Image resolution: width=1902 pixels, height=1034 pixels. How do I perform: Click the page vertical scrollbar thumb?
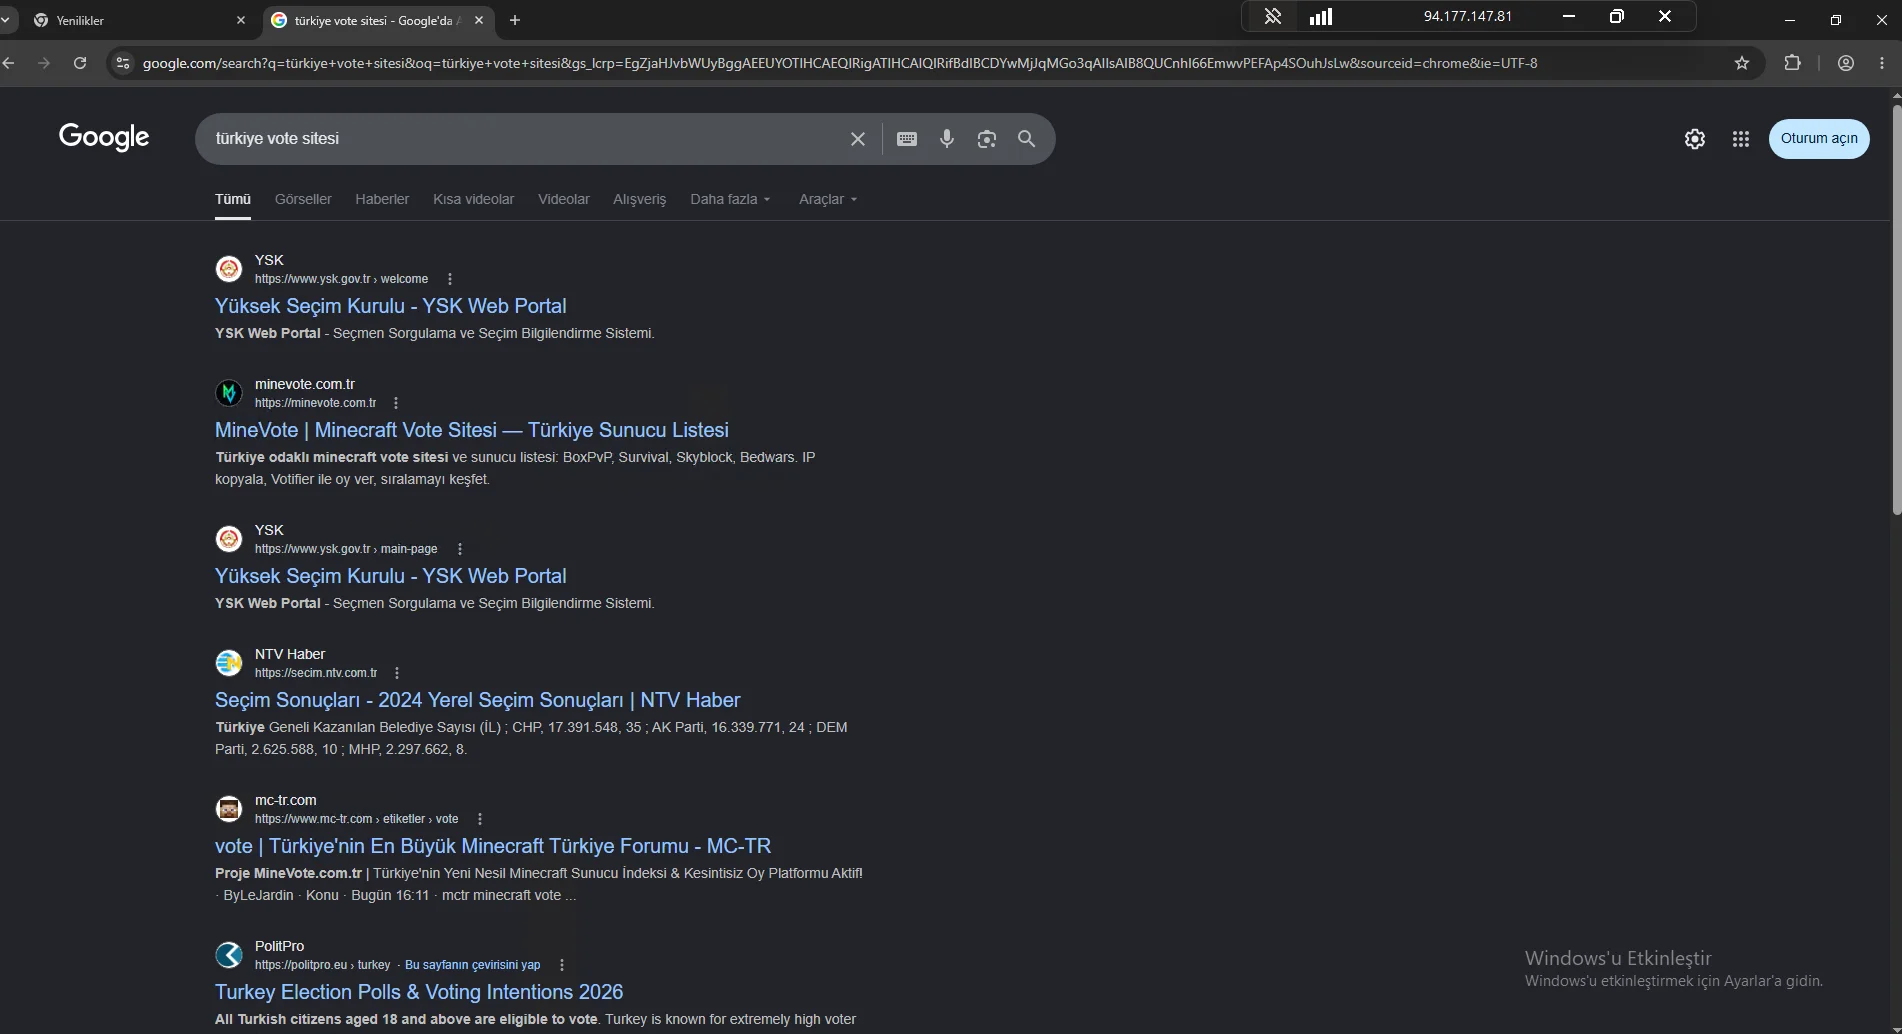point(1896,310)
